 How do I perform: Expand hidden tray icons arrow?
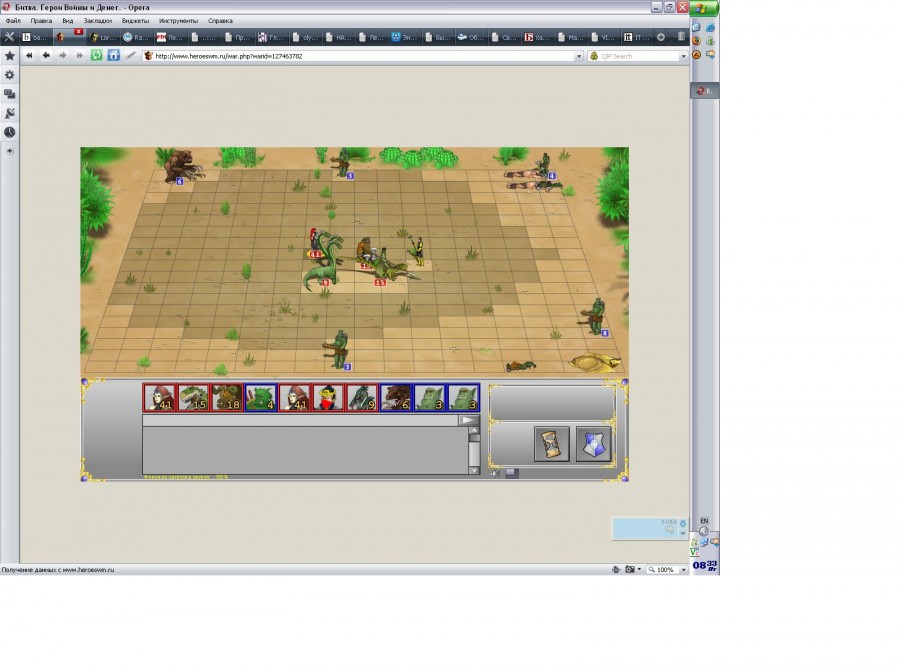click(x=704, y=532)
